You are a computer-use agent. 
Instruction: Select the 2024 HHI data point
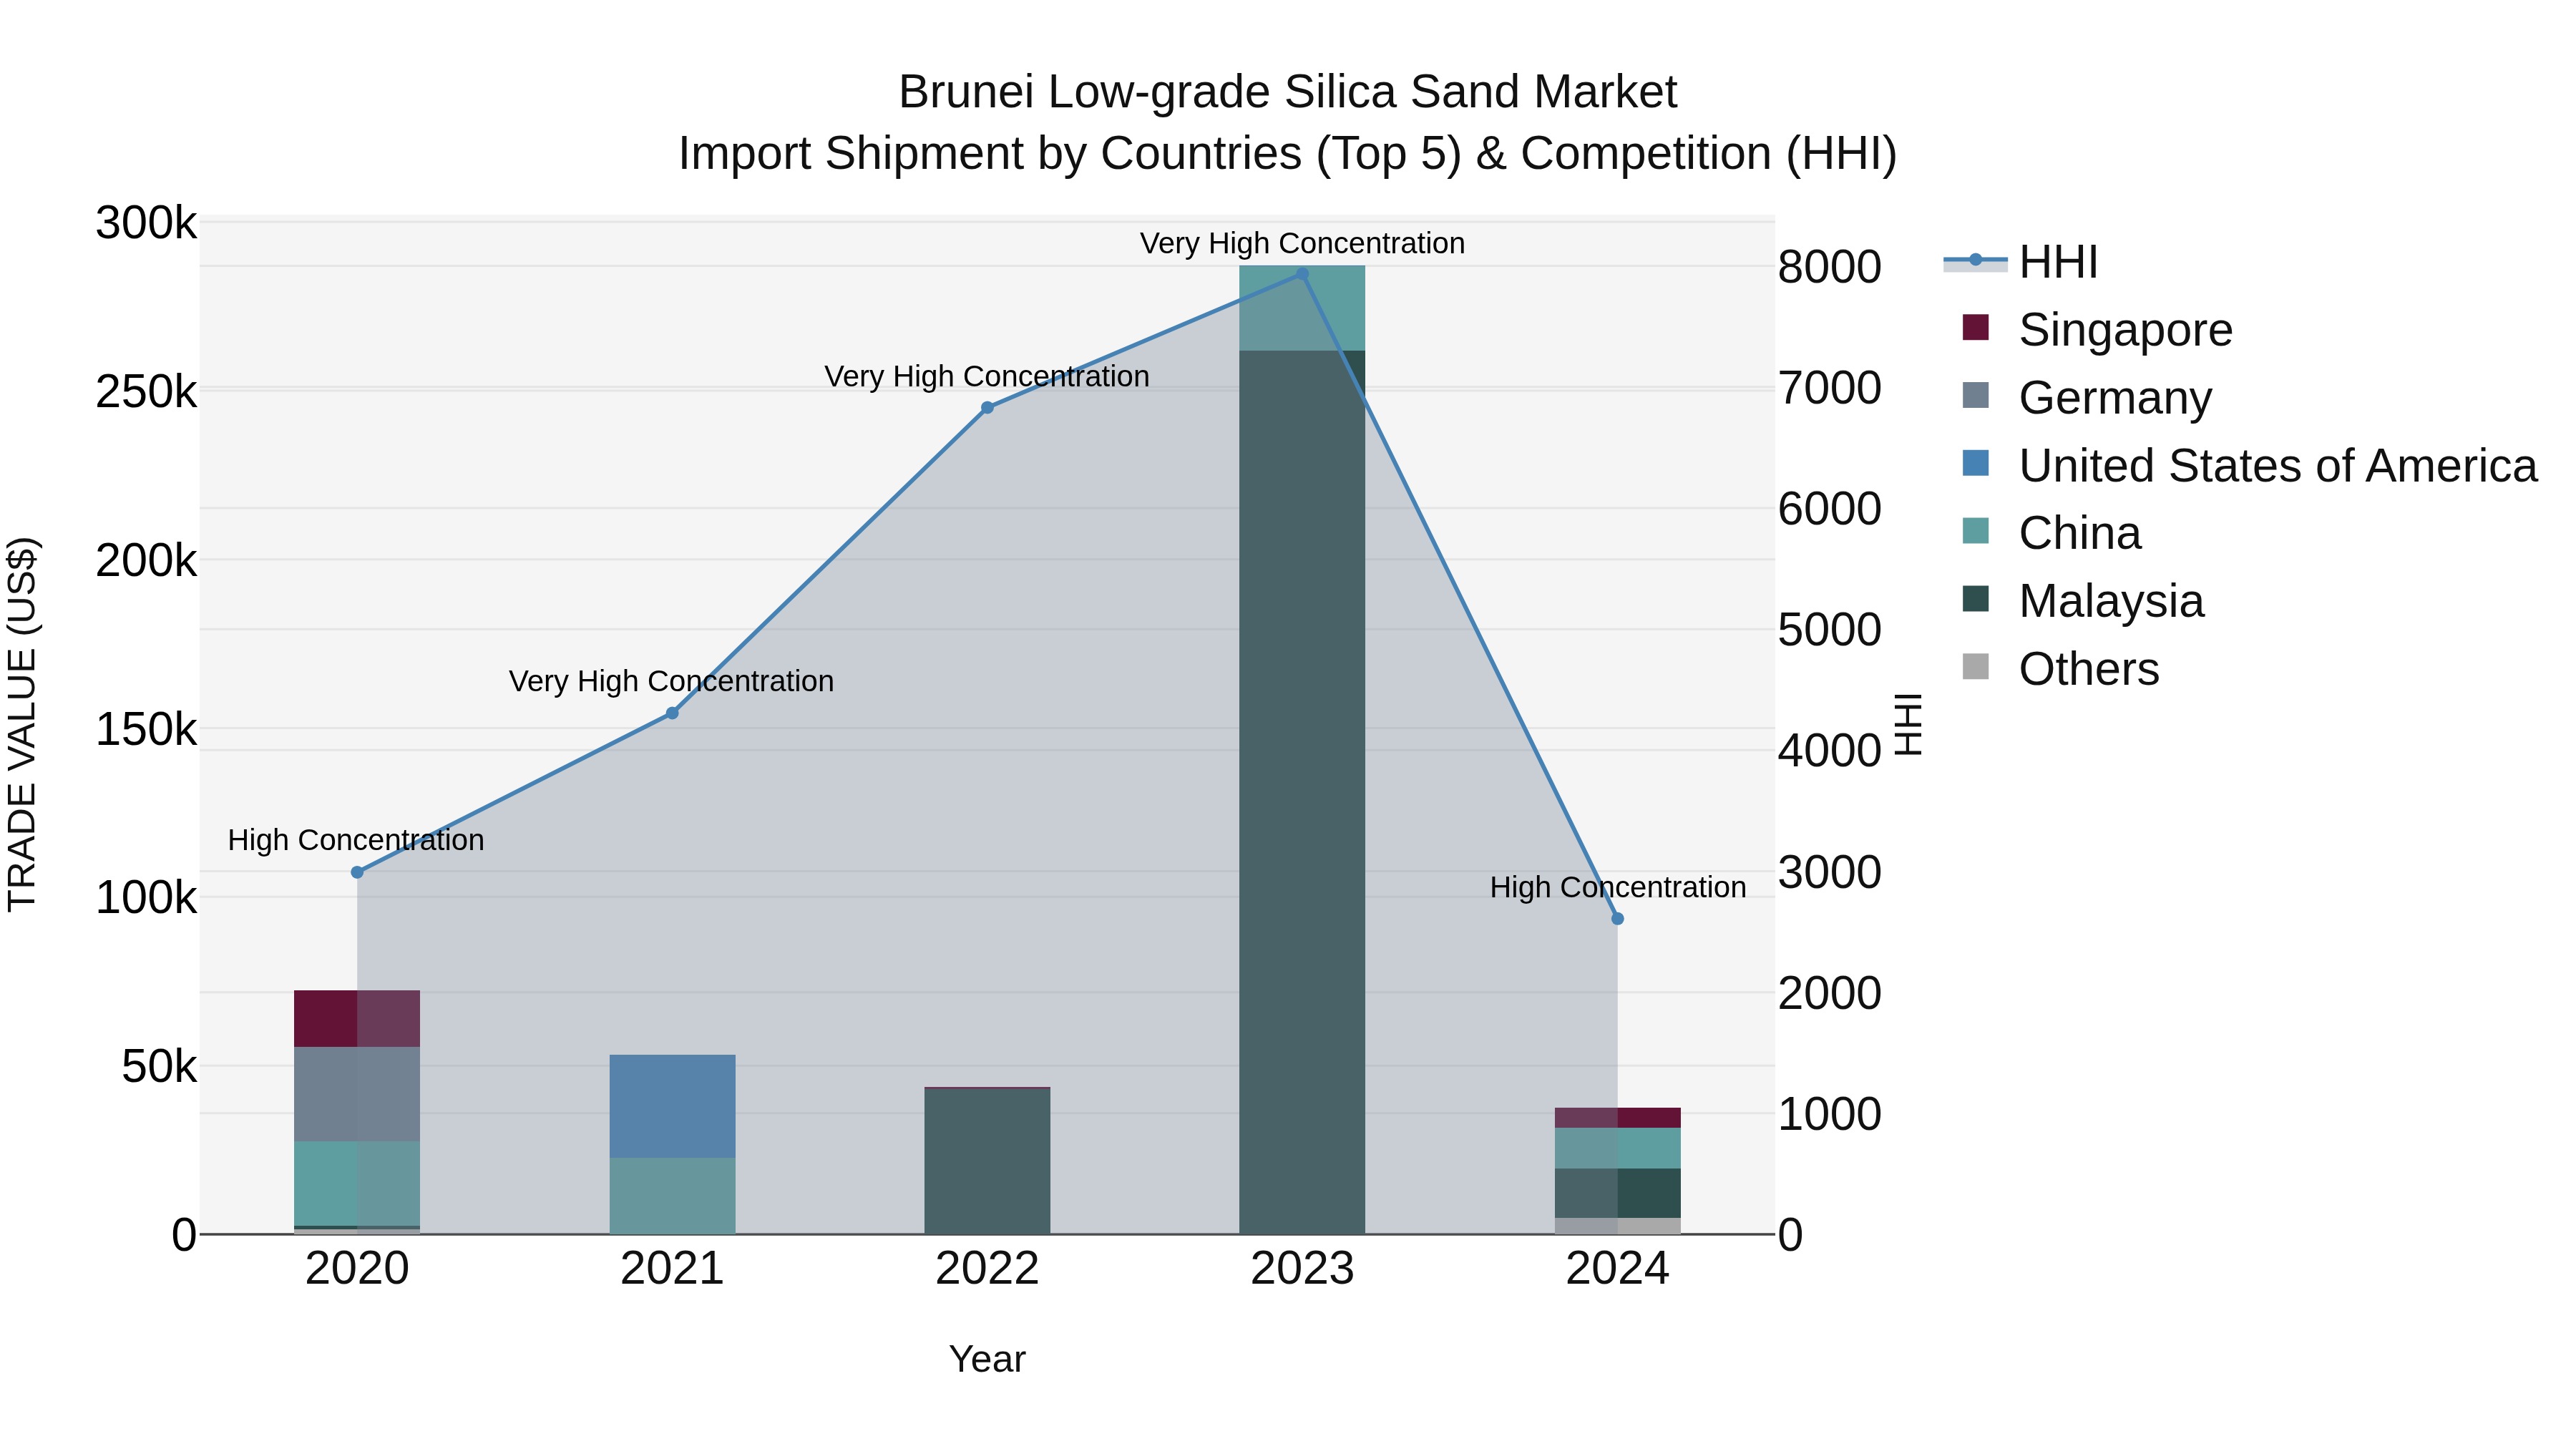1617,919
